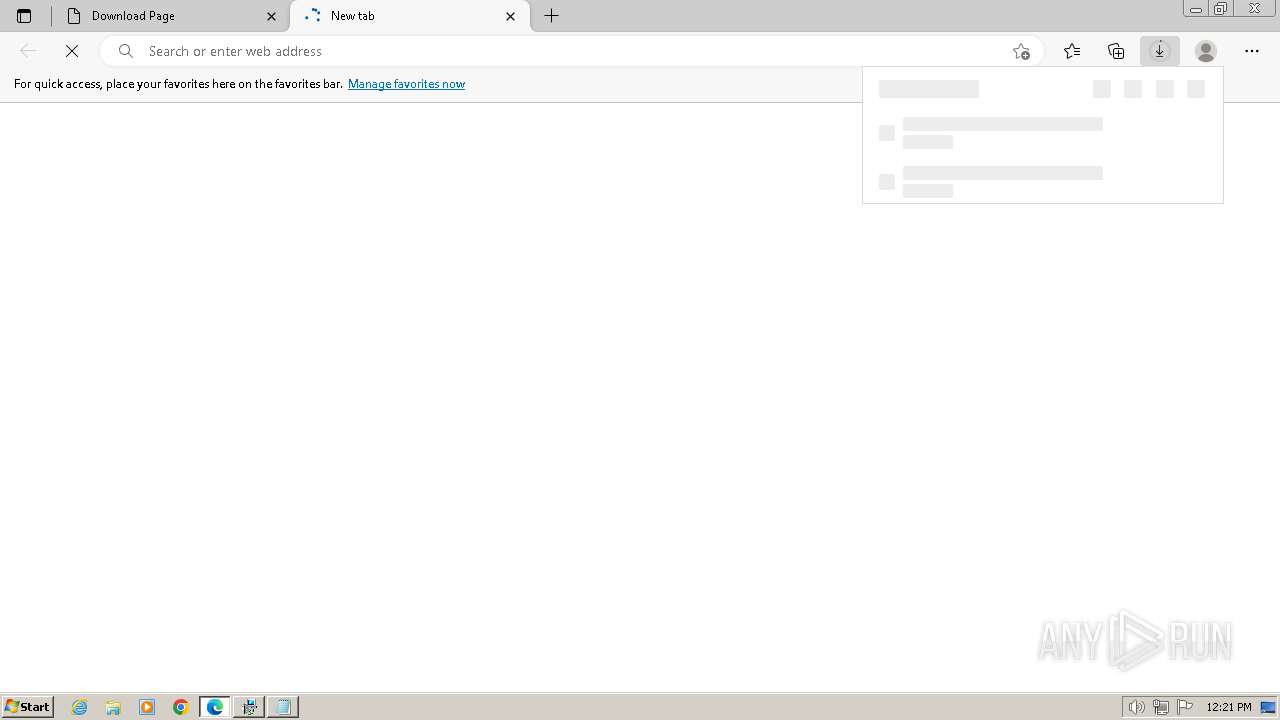Toggle the Downloads toolbar button

1160,51
